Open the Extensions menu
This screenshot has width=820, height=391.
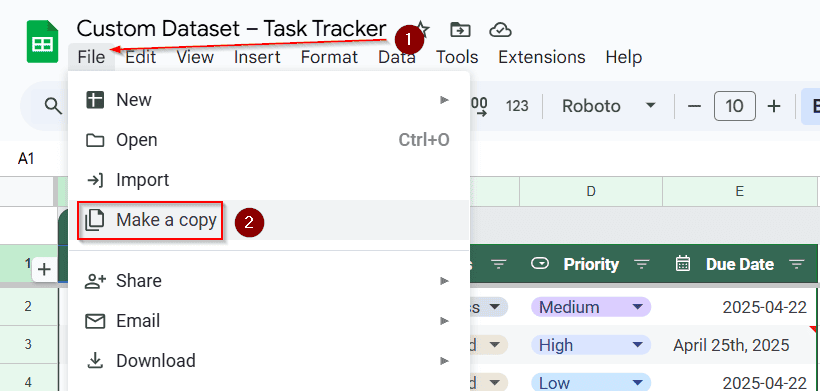click(x=541, y=57)
